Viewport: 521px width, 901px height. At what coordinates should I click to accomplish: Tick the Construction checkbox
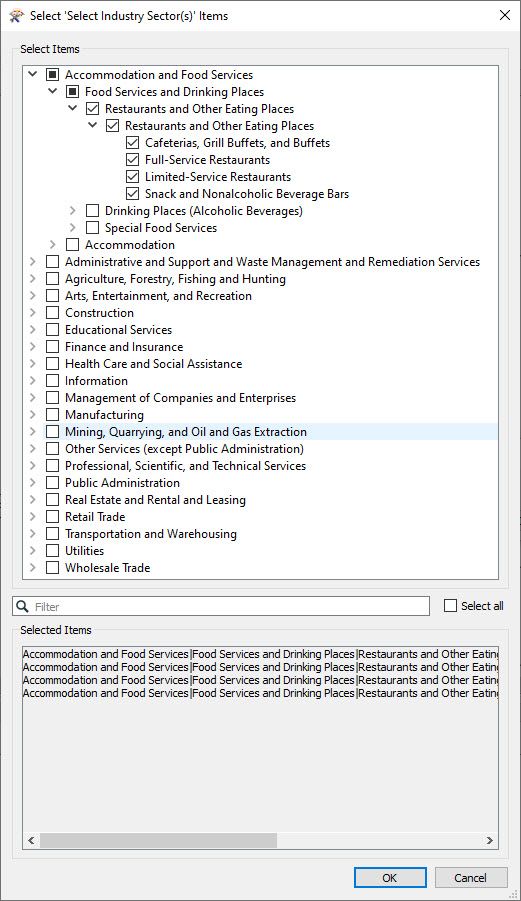(52, 313)
